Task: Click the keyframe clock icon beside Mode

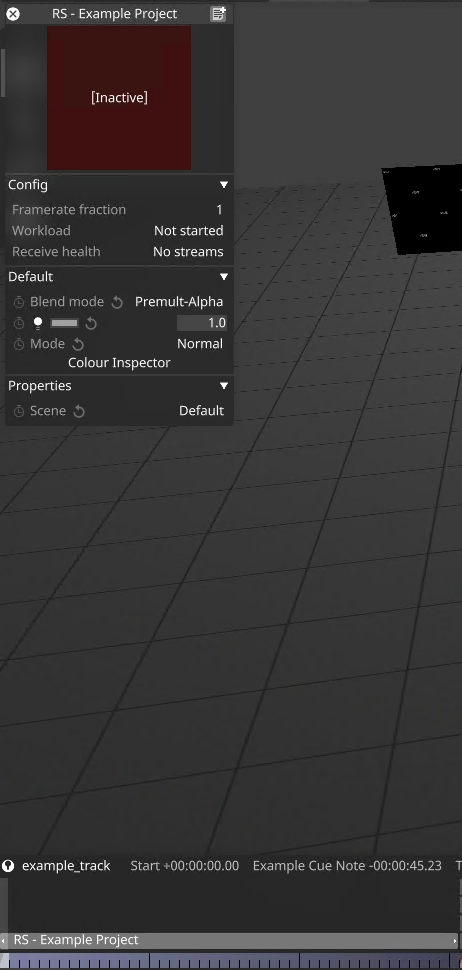Action: click(19, 344)
